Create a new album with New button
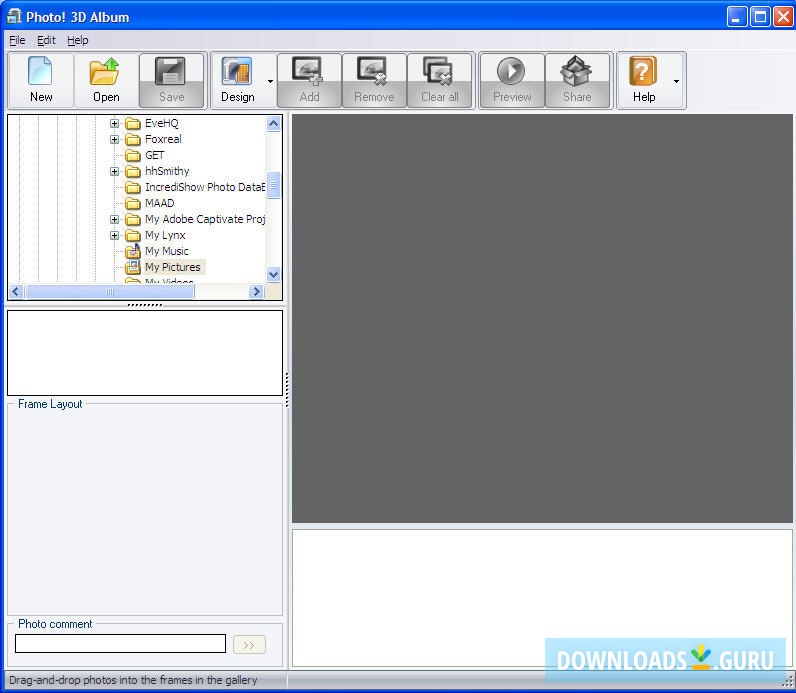This screenshot has height=693, width=796. pyautogui.click(x=41, y=80)
